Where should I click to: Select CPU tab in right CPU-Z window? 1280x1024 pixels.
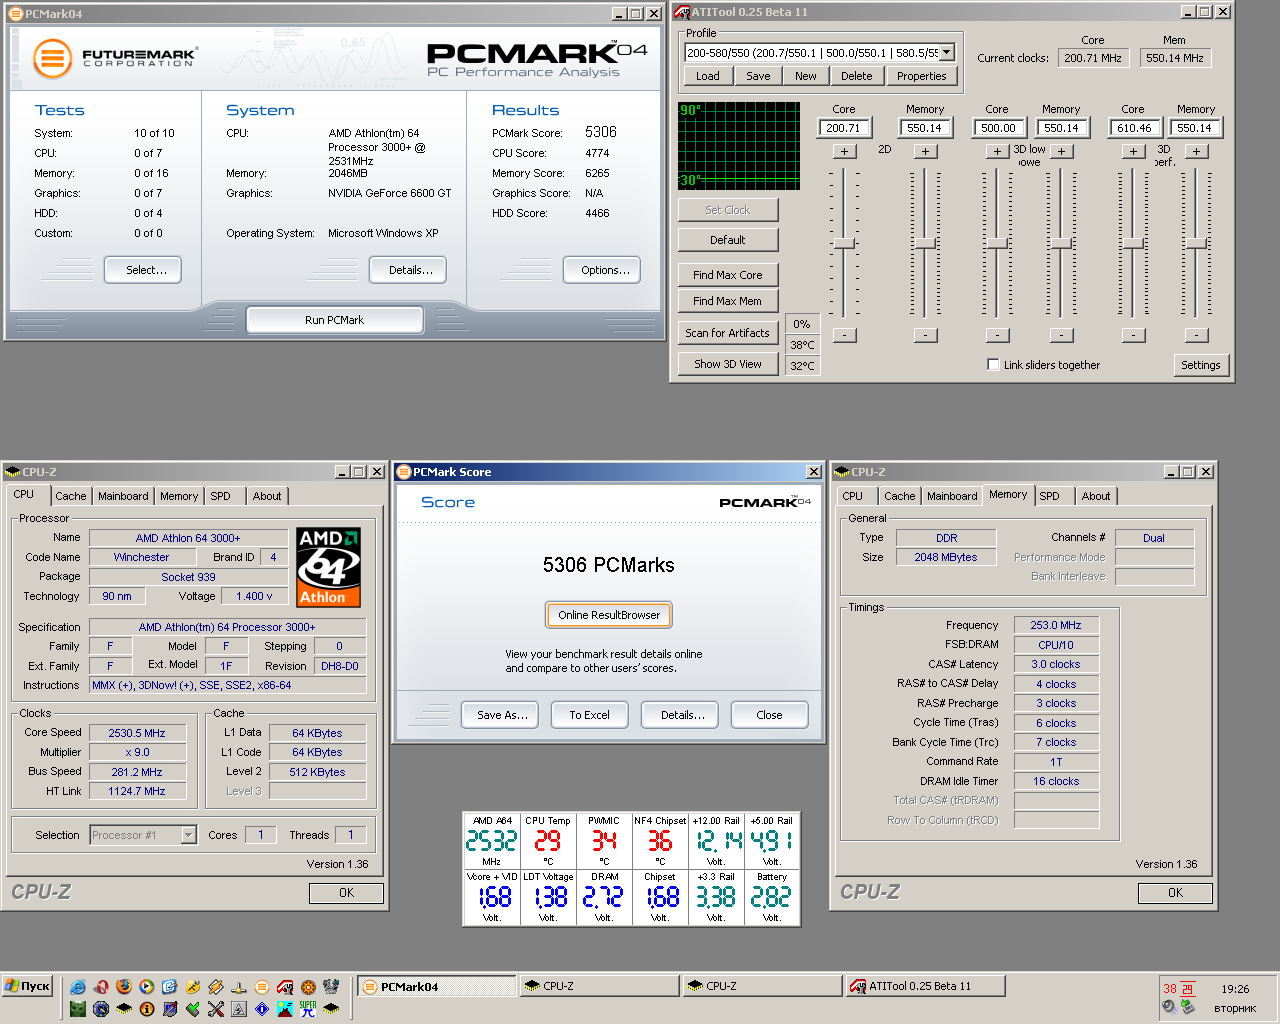pos(853,496)
